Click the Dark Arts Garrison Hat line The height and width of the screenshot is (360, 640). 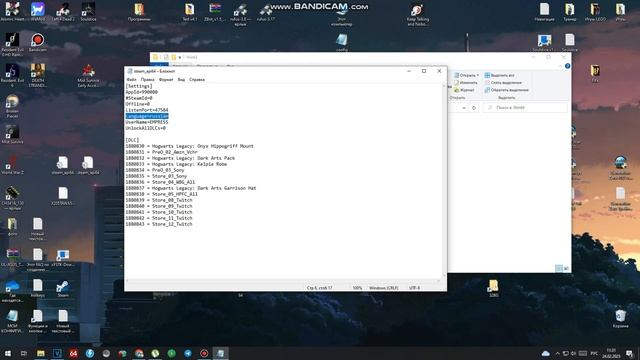point(191,188)
